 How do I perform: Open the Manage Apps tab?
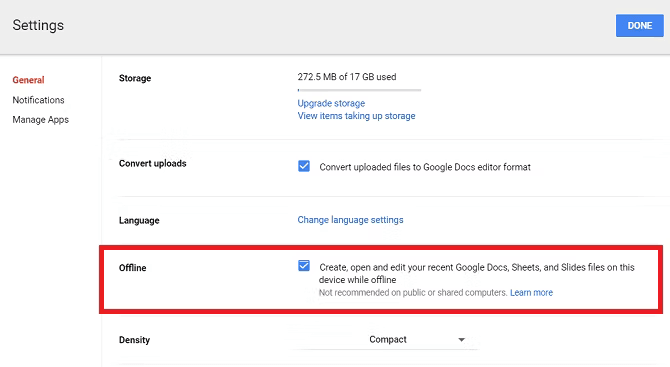click(x=41, y=120)
